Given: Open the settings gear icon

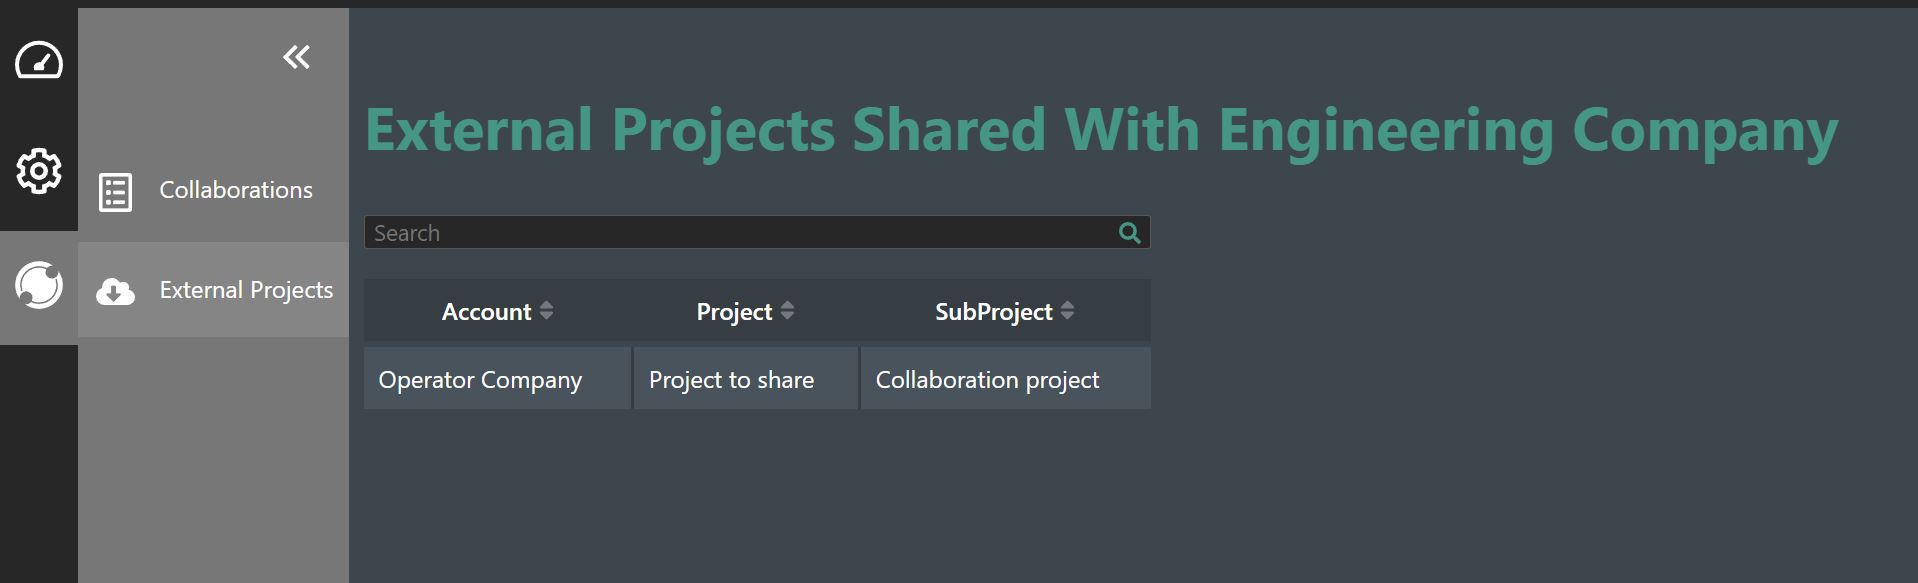Looking at the screenshot, I should 39,171.
